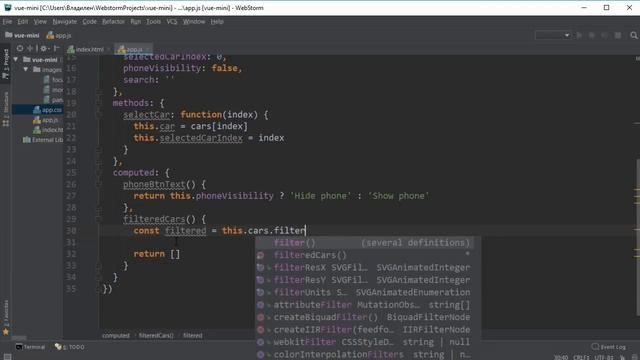Select index.html in the project tree

click(x=48, y=130)
